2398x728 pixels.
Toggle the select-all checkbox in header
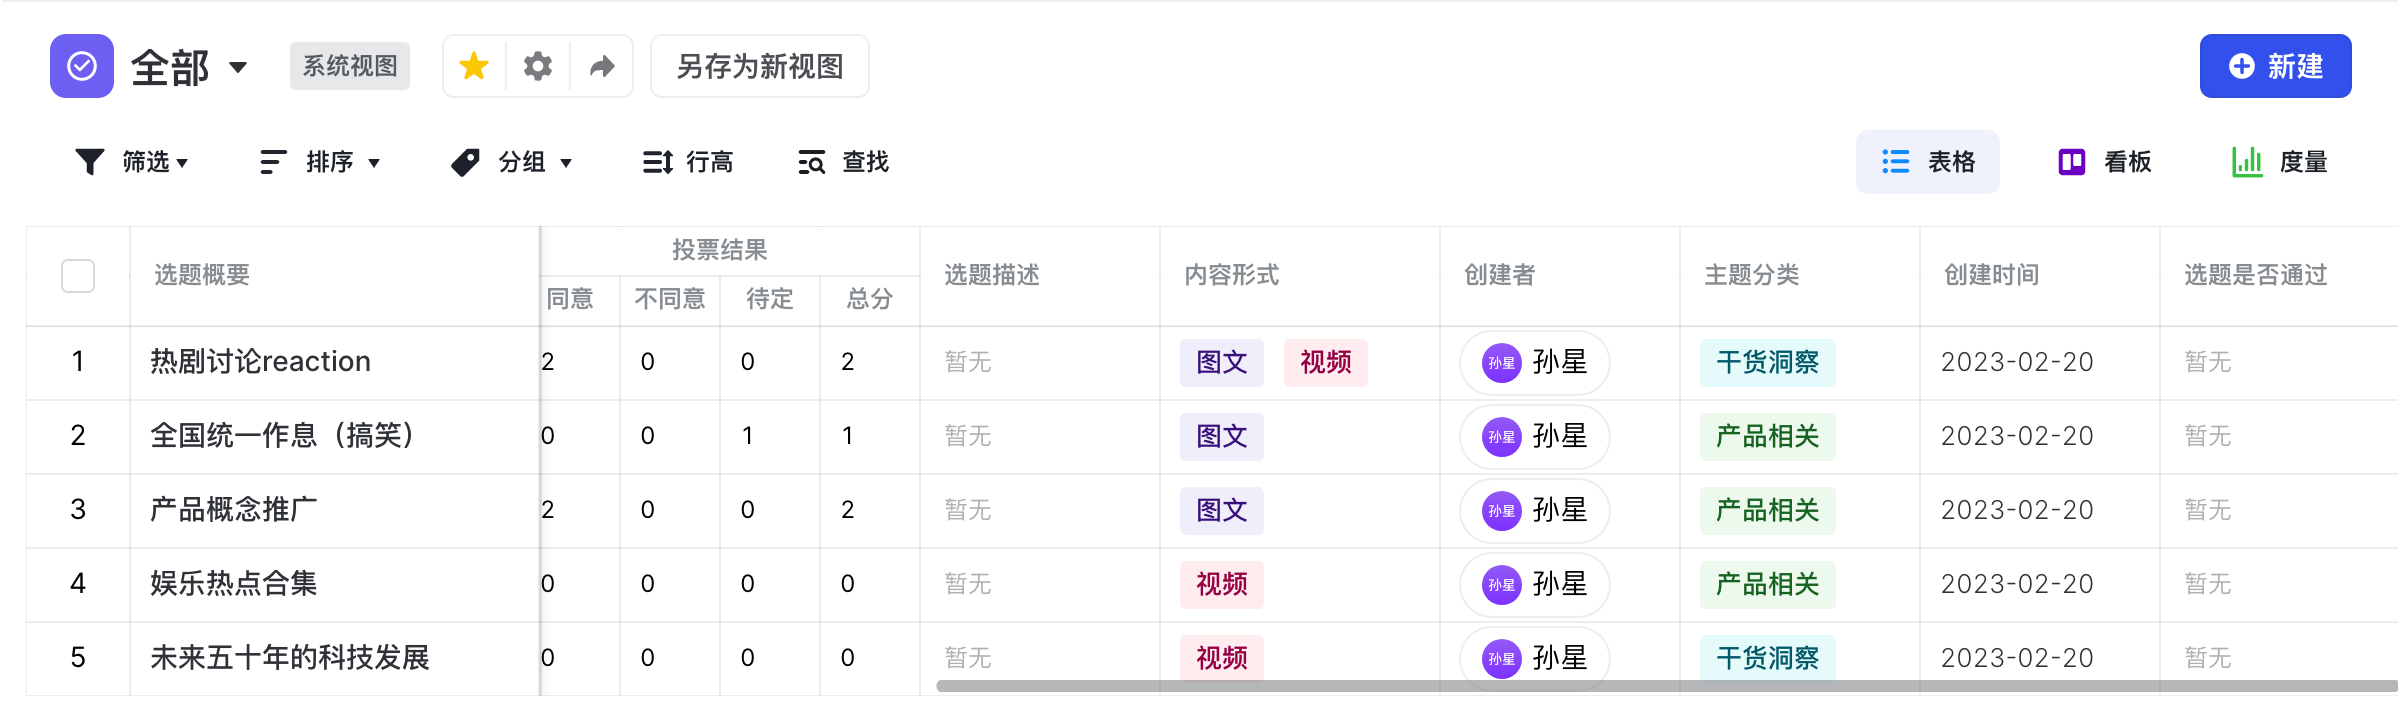pos(78,276)
